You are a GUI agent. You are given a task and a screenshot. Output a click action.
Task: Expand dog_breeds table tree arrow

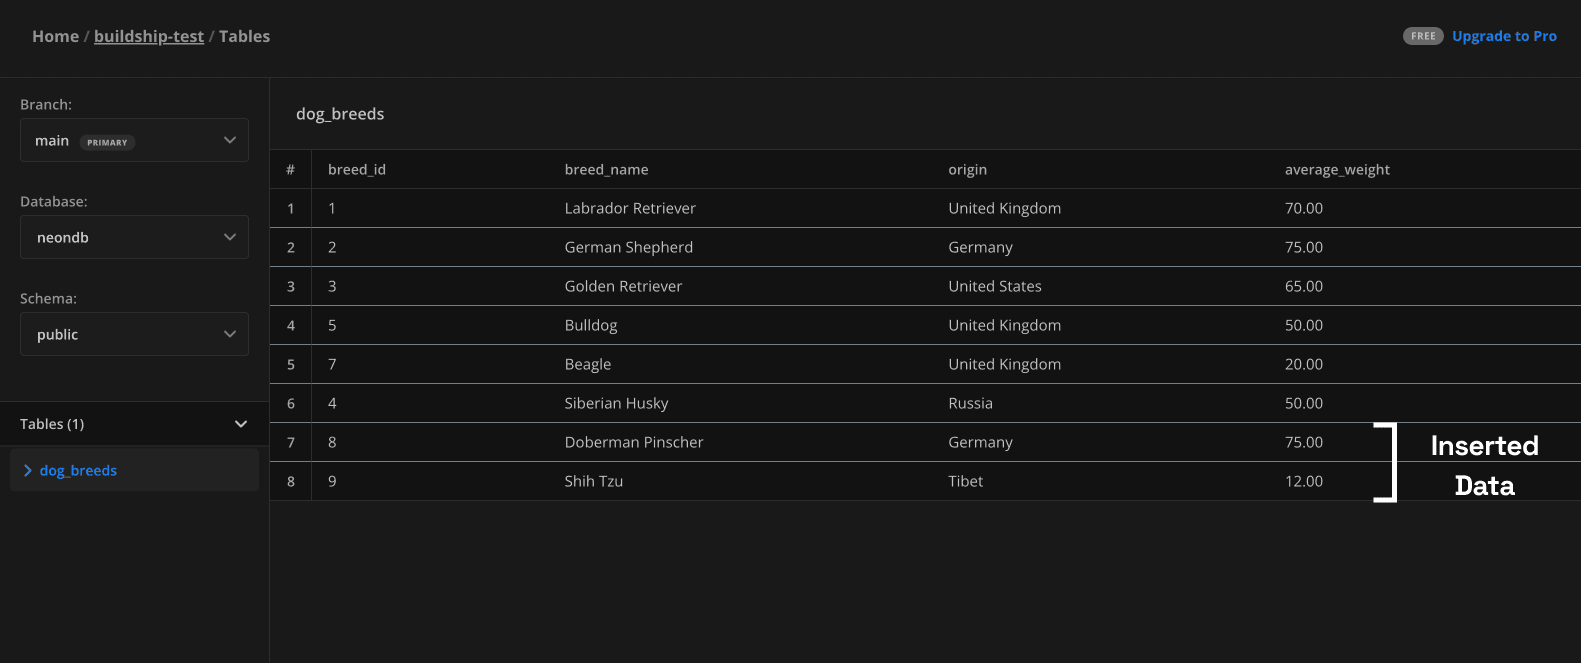point(27,471)
